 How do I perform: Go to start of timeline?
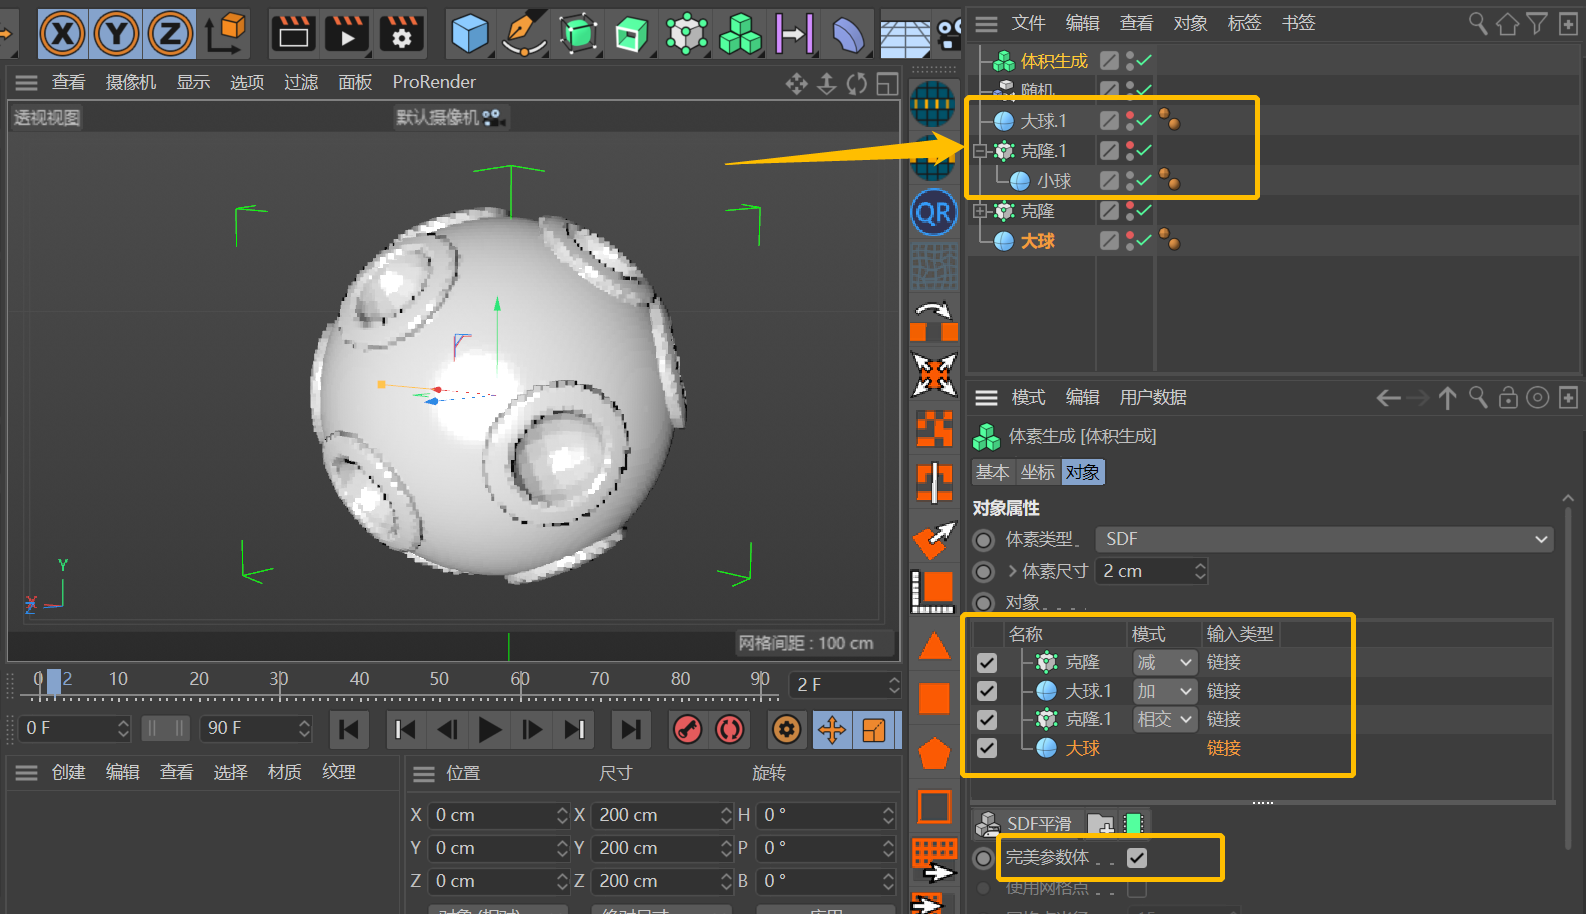coord(349,730)
